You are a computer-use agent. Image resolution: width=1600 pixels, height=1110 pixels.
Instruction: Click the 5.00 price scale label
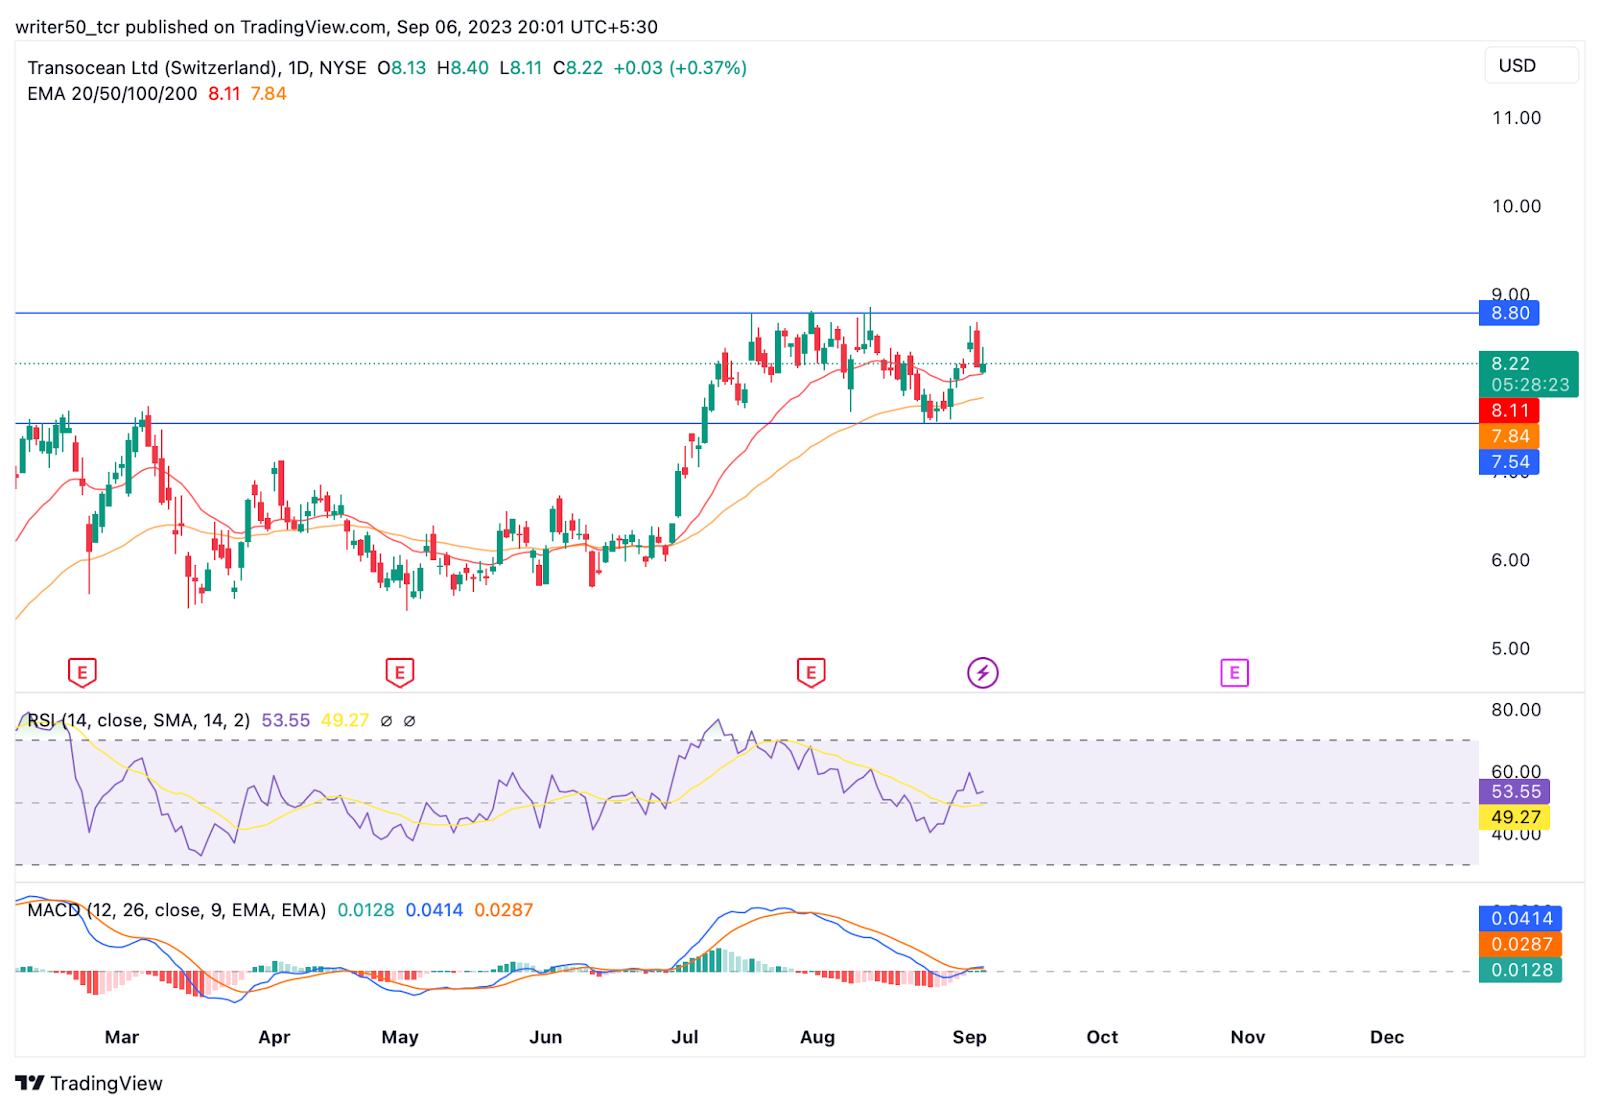(x=1510, y=648)
